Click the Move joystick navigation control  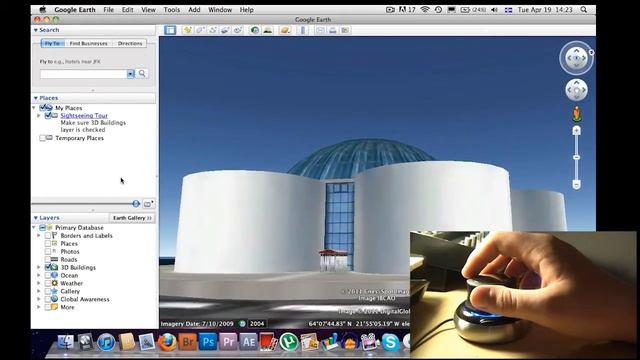[x=576, y=90]
